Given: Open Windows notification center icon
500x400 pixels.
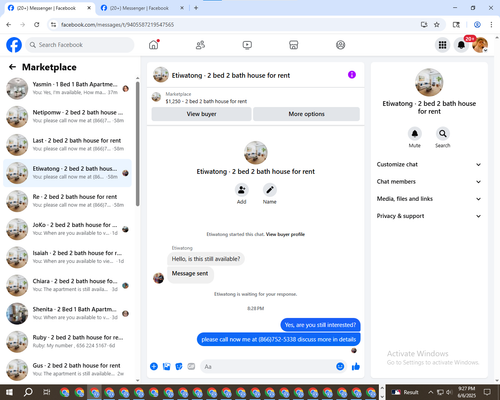Looking at the screenshot, I should [487, 392].
